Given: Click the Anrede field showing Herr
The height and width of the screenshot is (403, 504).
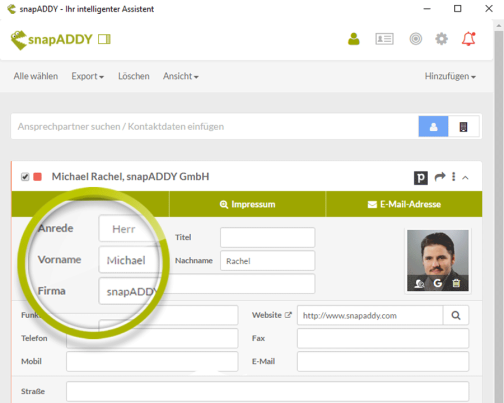Looking at the screenshot, I should pyautogui.click(x=128, y=229).
